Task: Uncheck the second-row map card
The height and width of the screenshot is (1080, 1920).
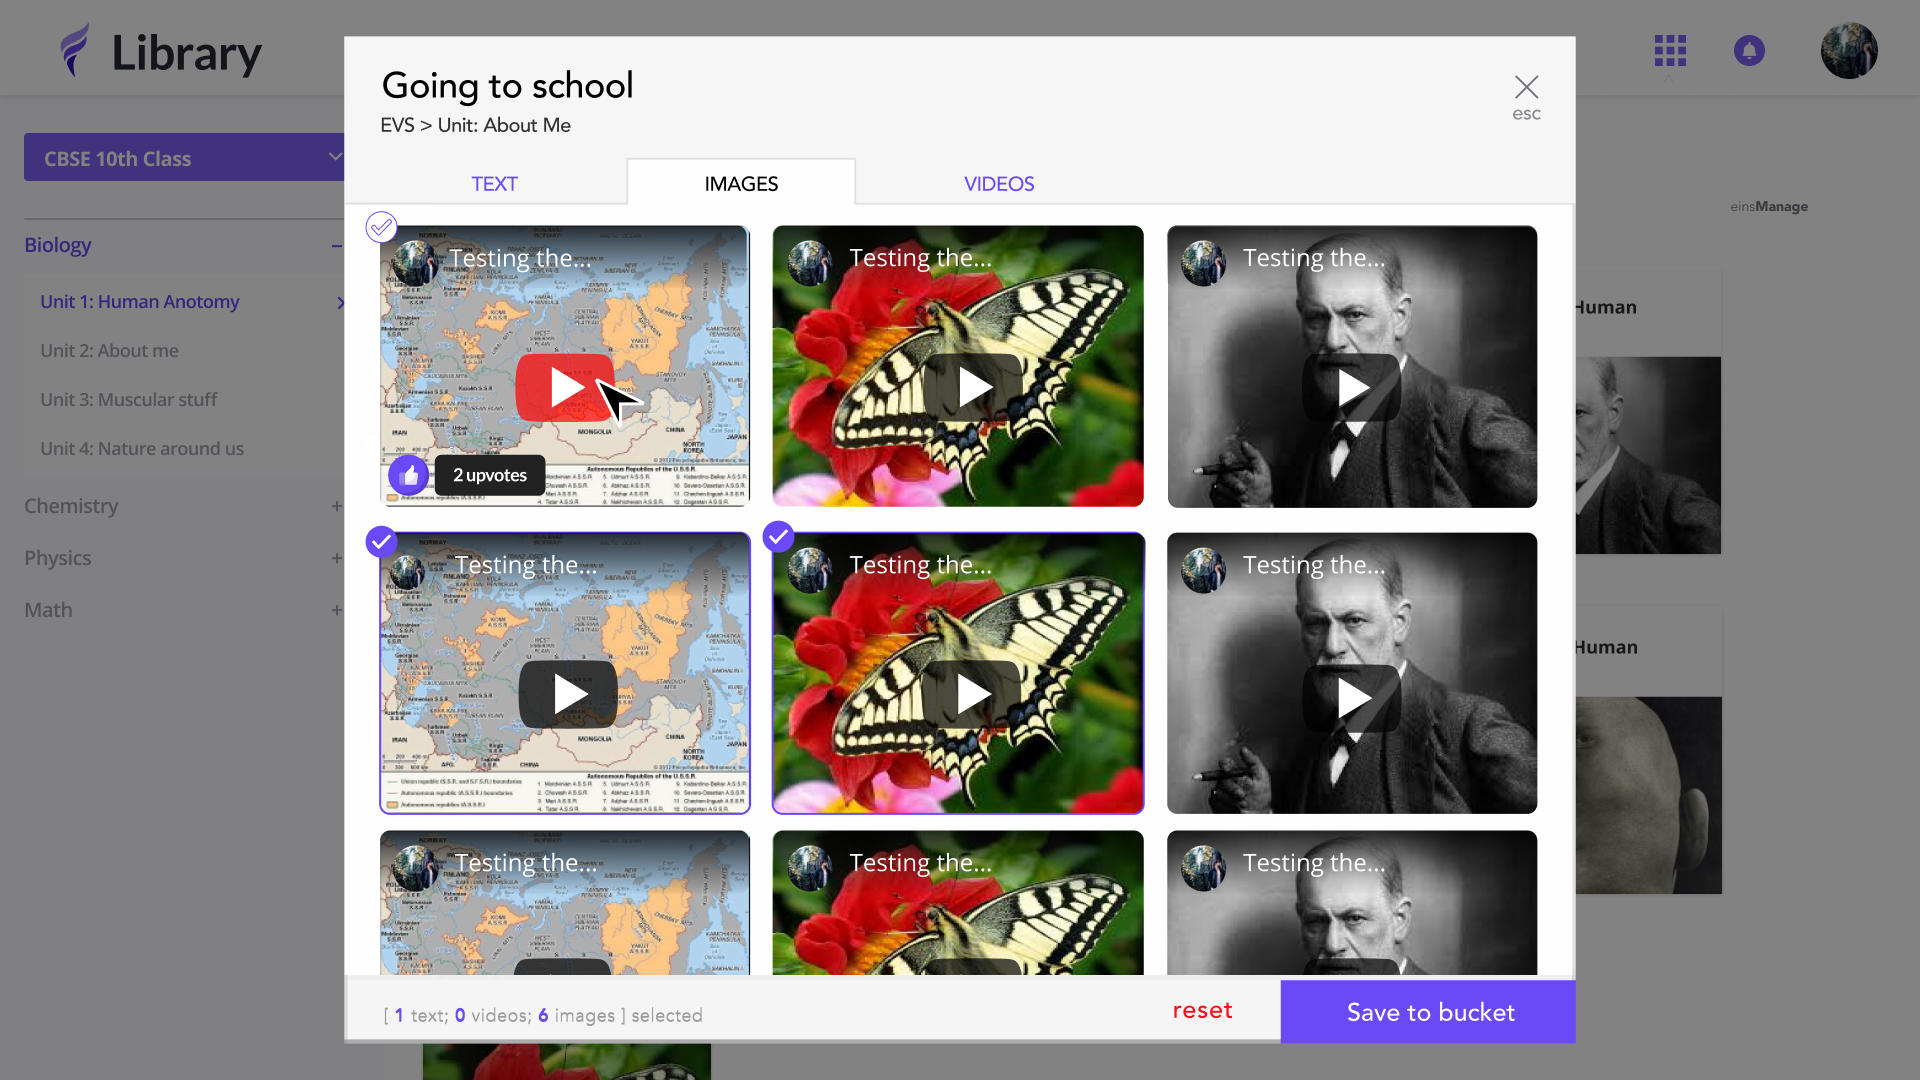Action: 381,542
